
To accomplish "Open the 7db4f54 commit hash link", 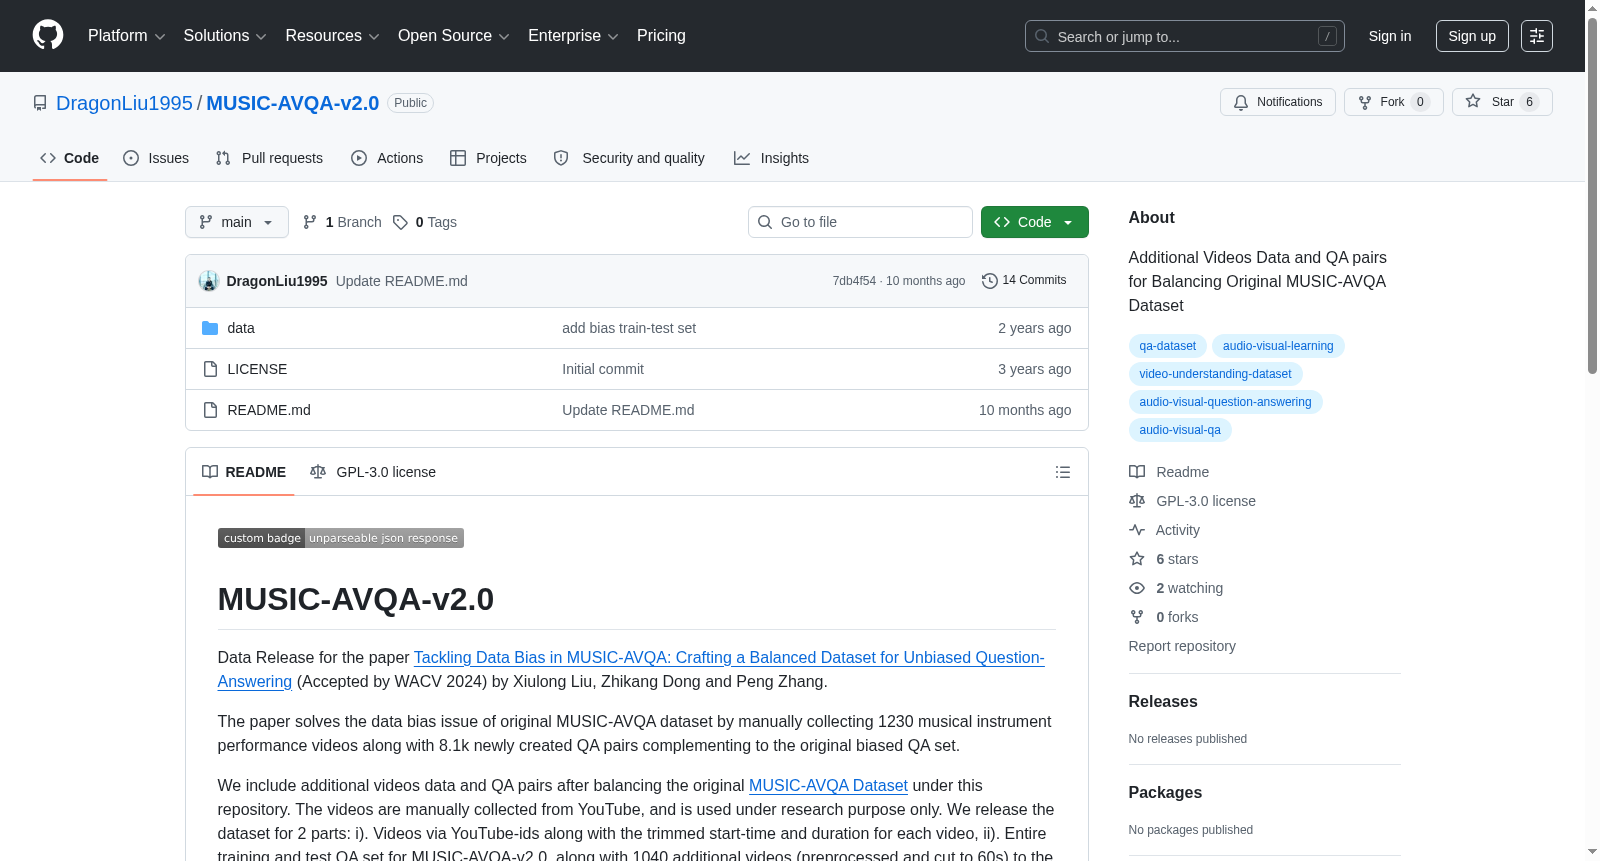I will click(854, 281).
